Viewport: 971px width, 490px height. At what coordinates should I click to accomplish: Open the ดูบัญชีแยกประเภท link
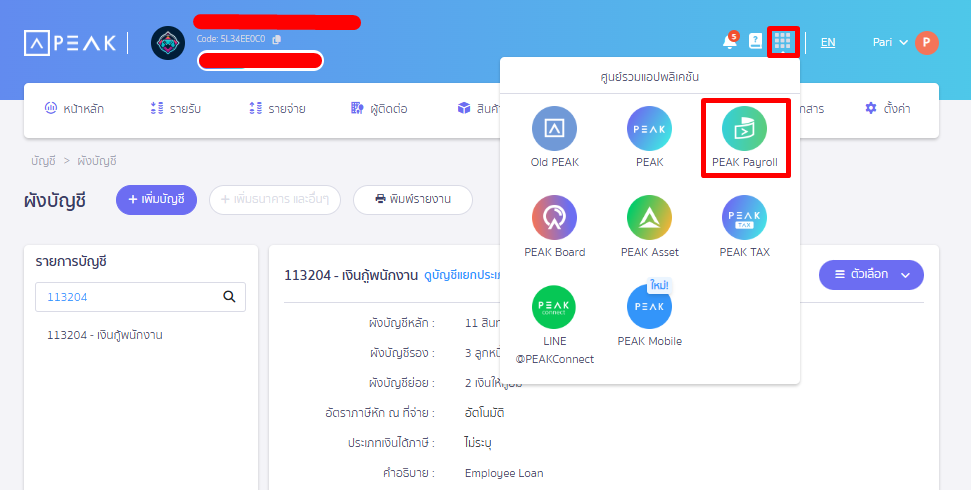coord(463,275)
